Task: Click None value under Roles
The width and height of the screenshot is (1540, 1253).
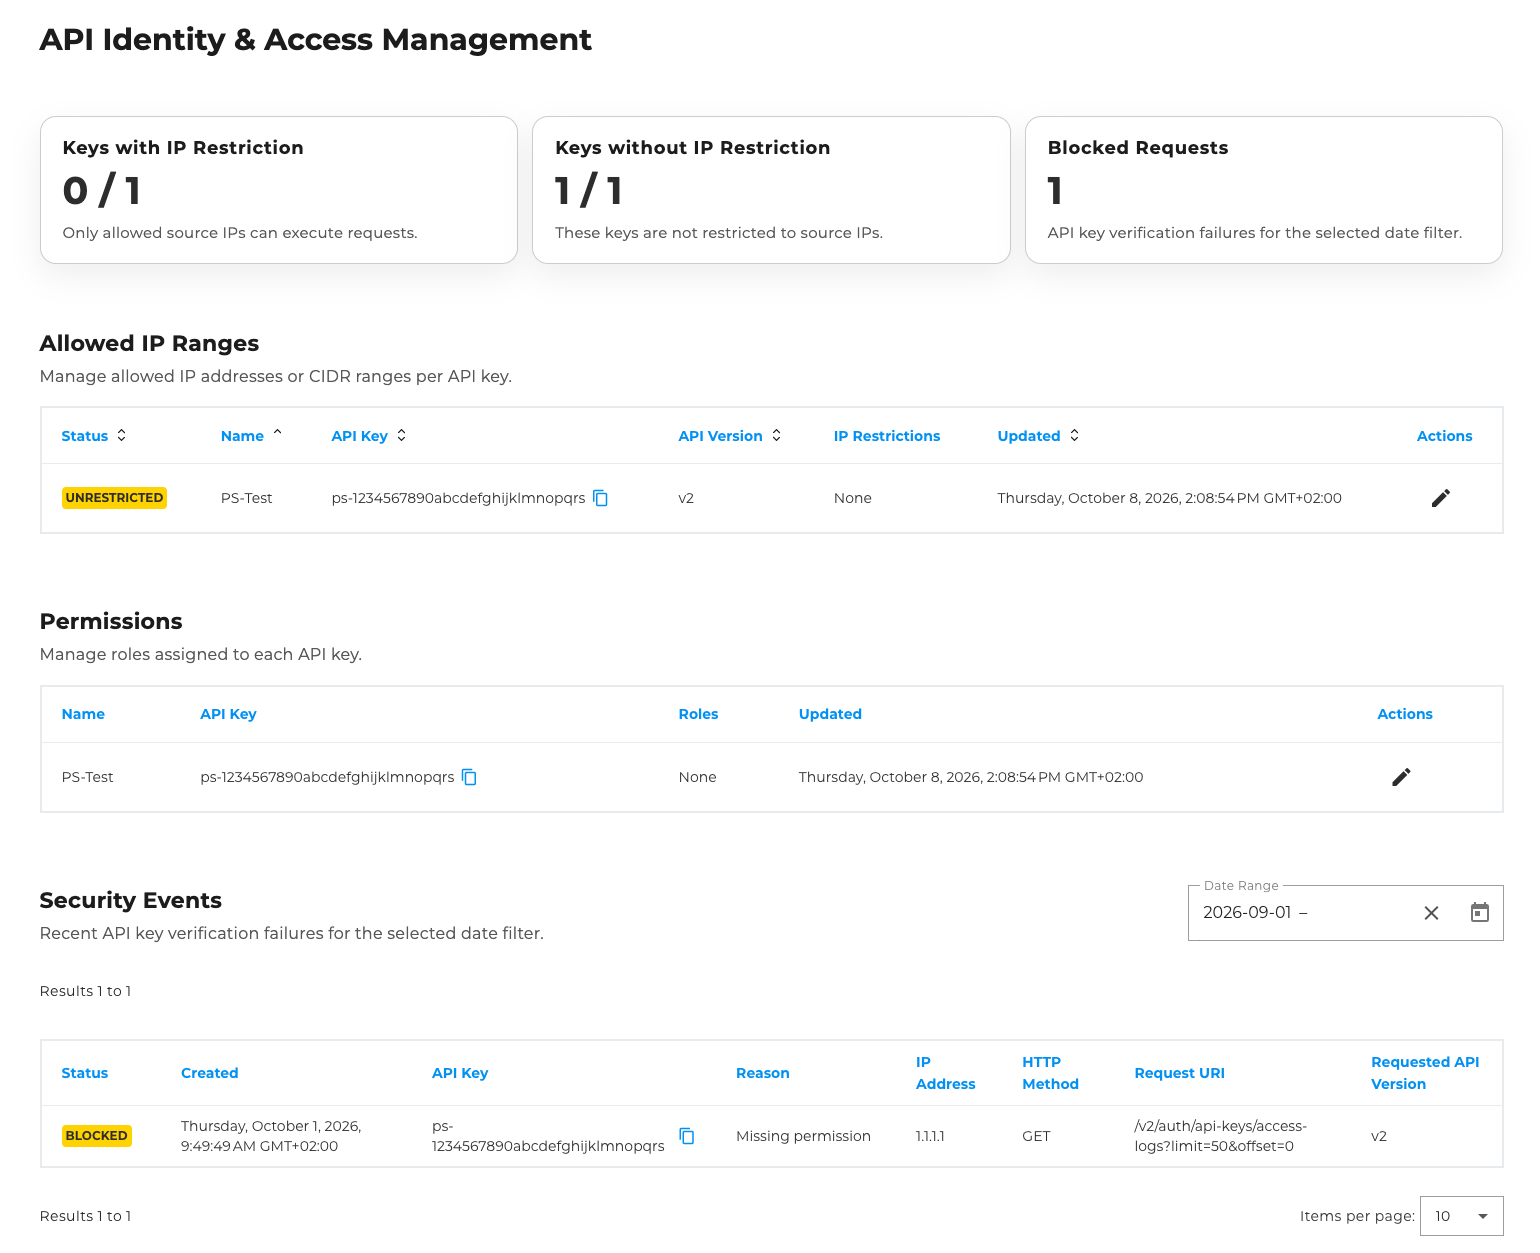Action: tap(697, 777)
